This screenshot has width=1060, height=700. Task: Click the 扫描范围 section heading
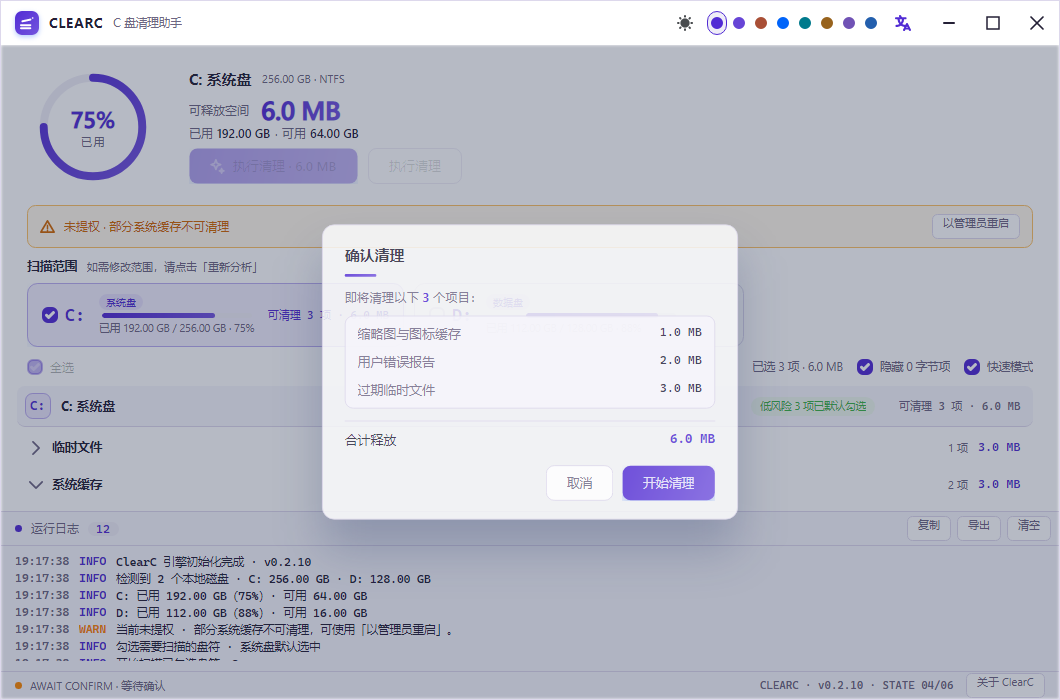click(52, 266)
